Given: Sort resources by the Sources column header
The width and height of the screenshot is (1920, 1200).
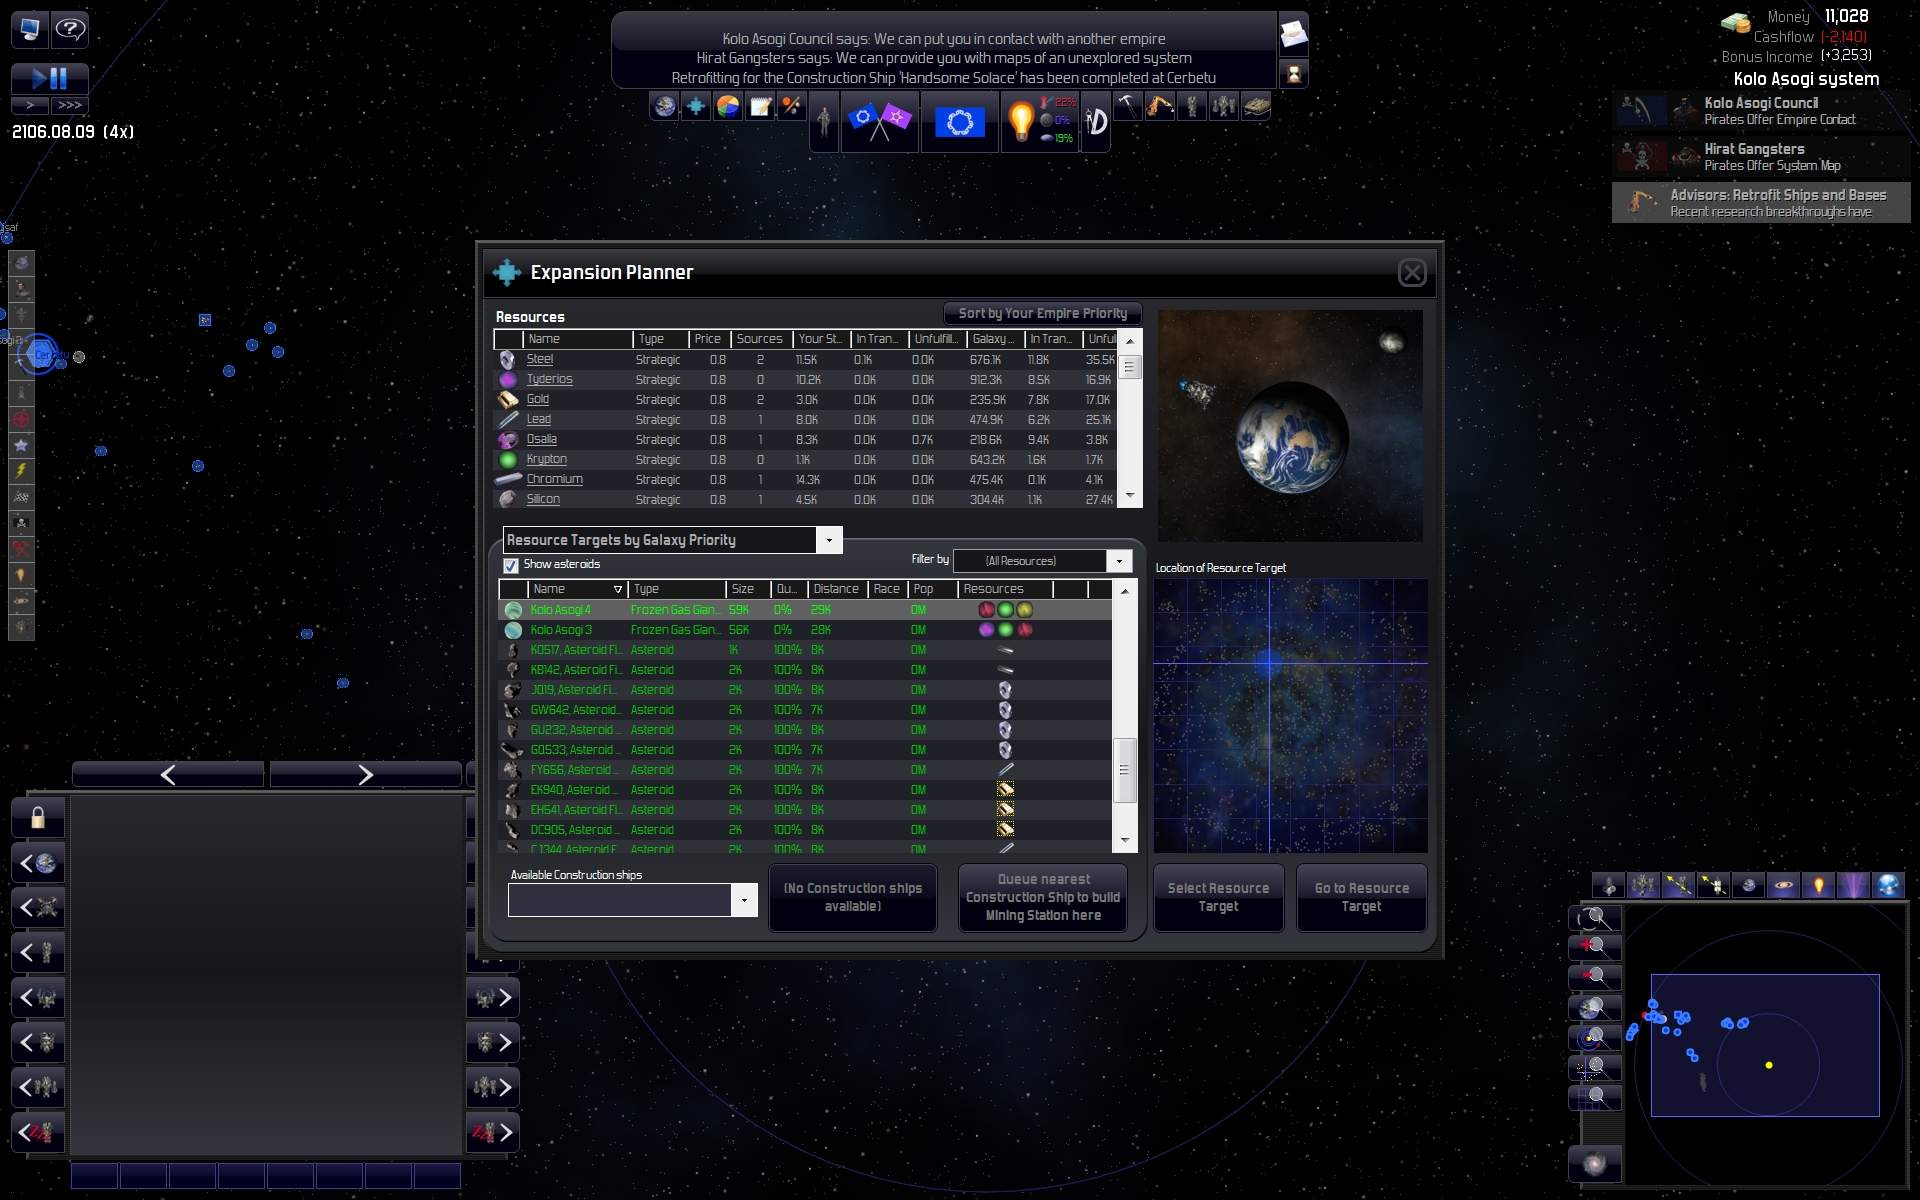Looking at the screenshot, I should (x=761, y=339).
